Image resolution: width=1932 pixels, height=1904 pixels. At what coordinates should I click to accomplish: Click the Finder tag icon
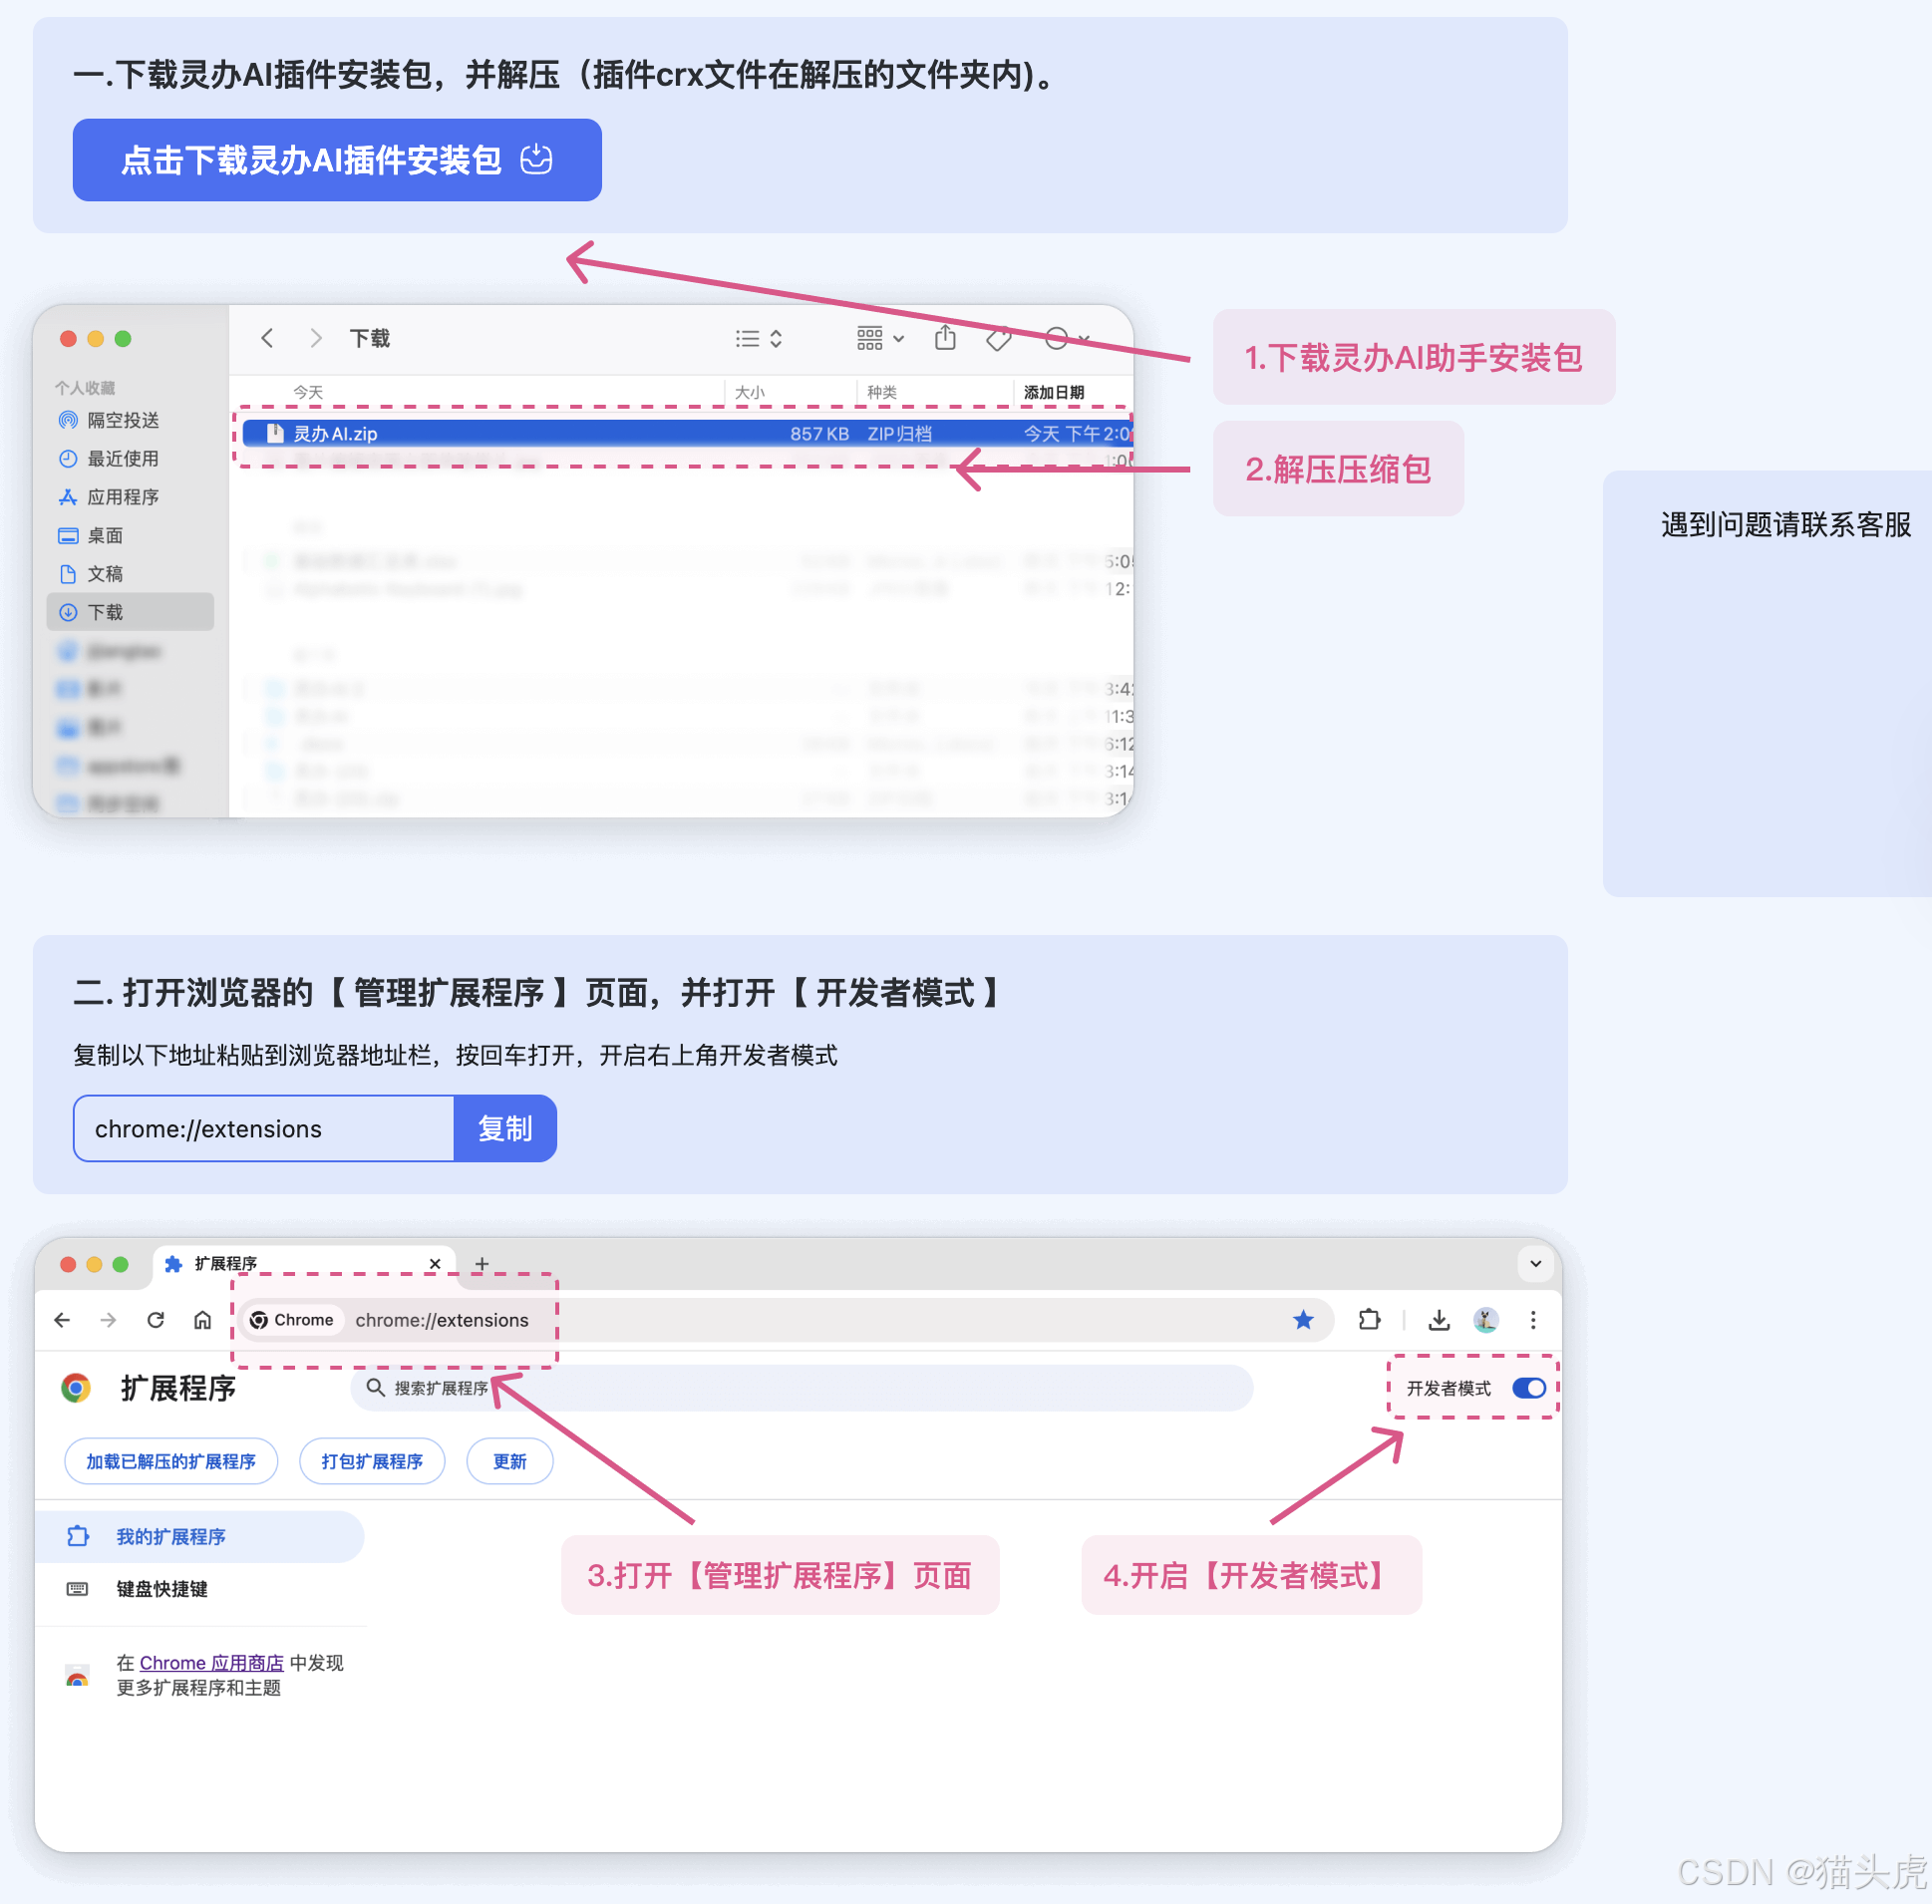pyautogui.click(x=999, y=339)
